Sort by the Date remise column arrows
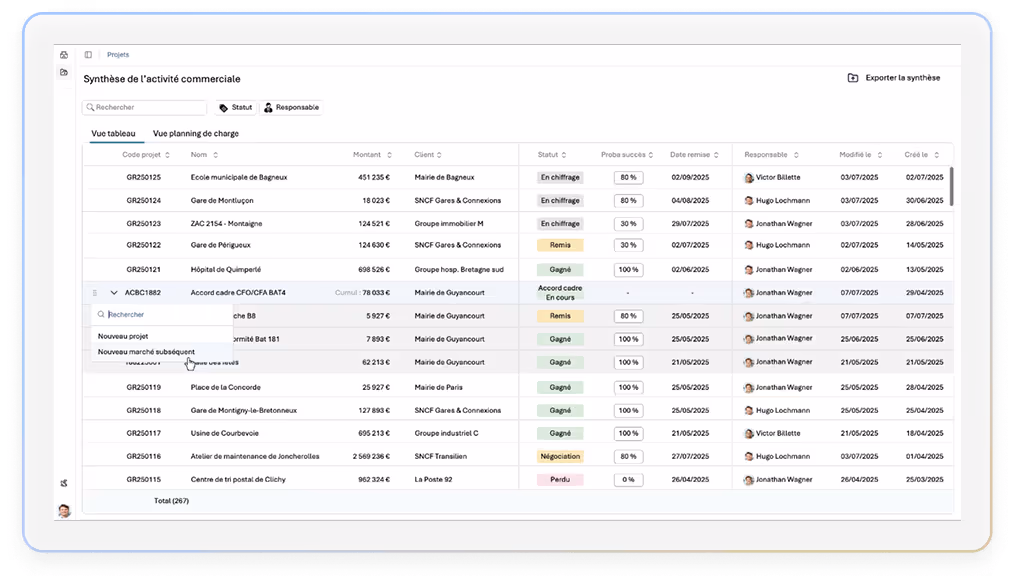Viewport: 1014px width, 584px height. click(716, 155)
